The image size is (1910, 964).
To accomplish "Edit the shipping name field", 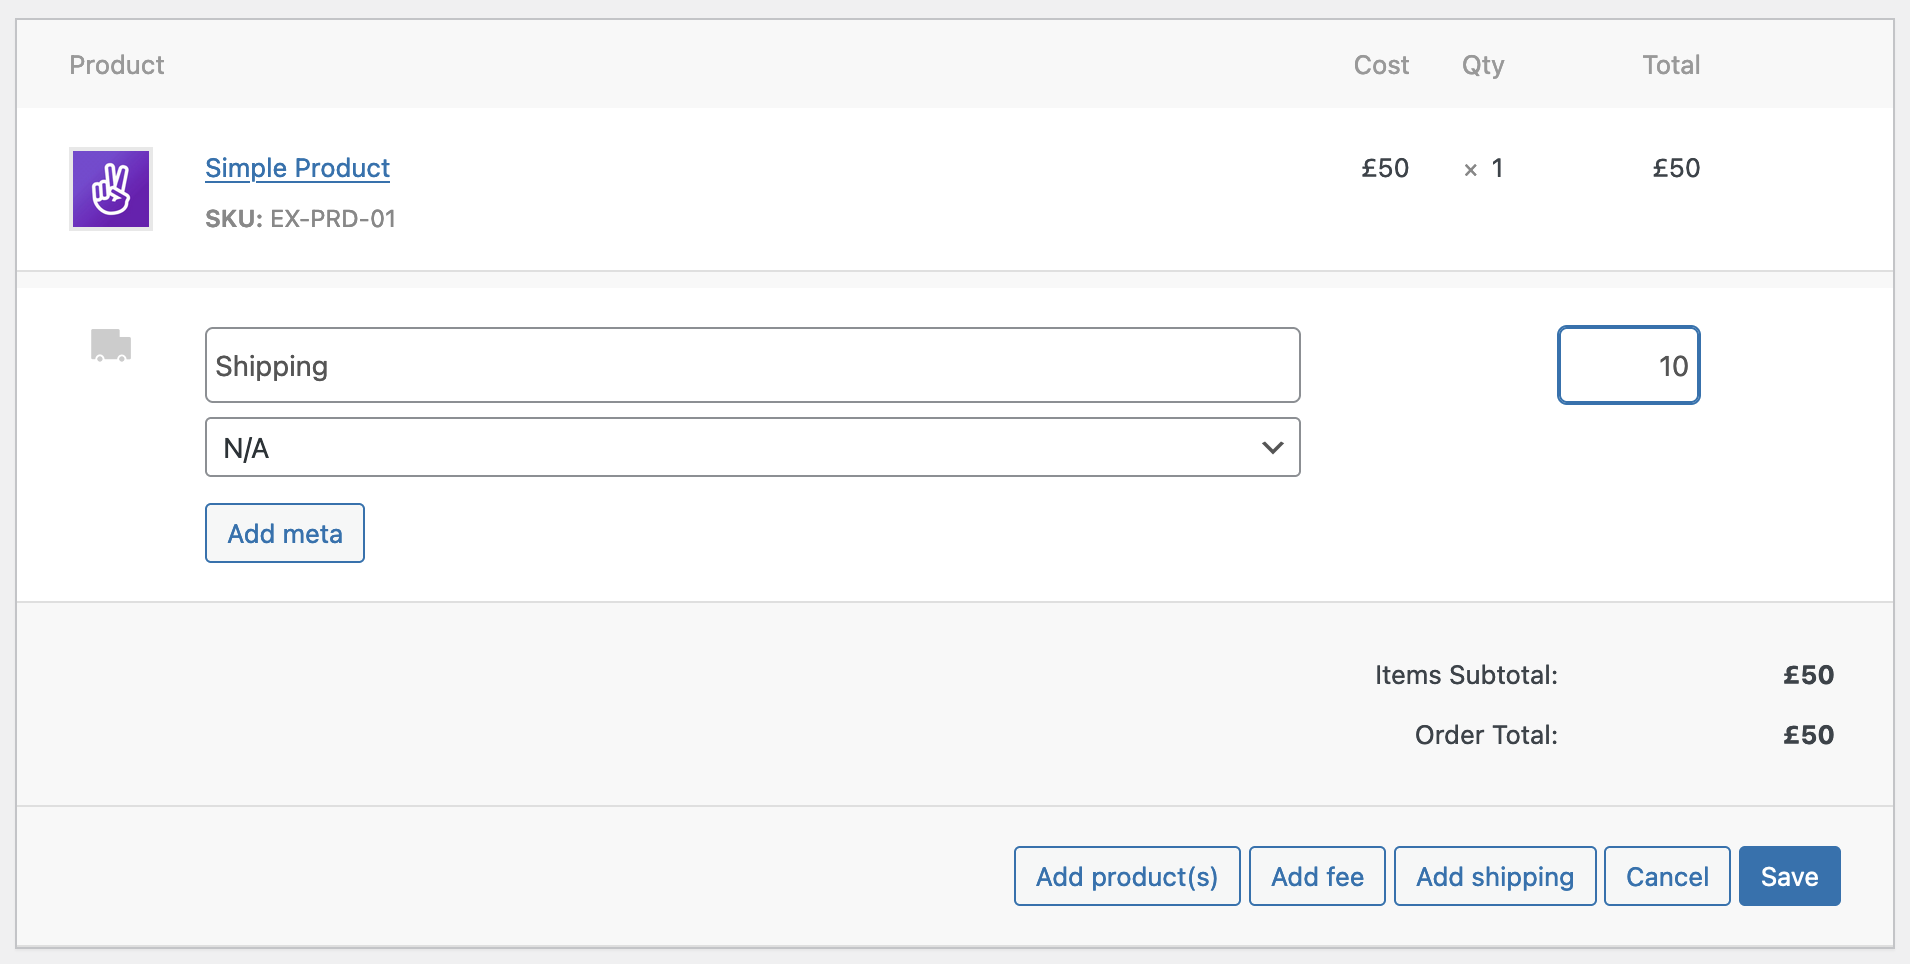I will pyautogui.click(x=752, y=365).
